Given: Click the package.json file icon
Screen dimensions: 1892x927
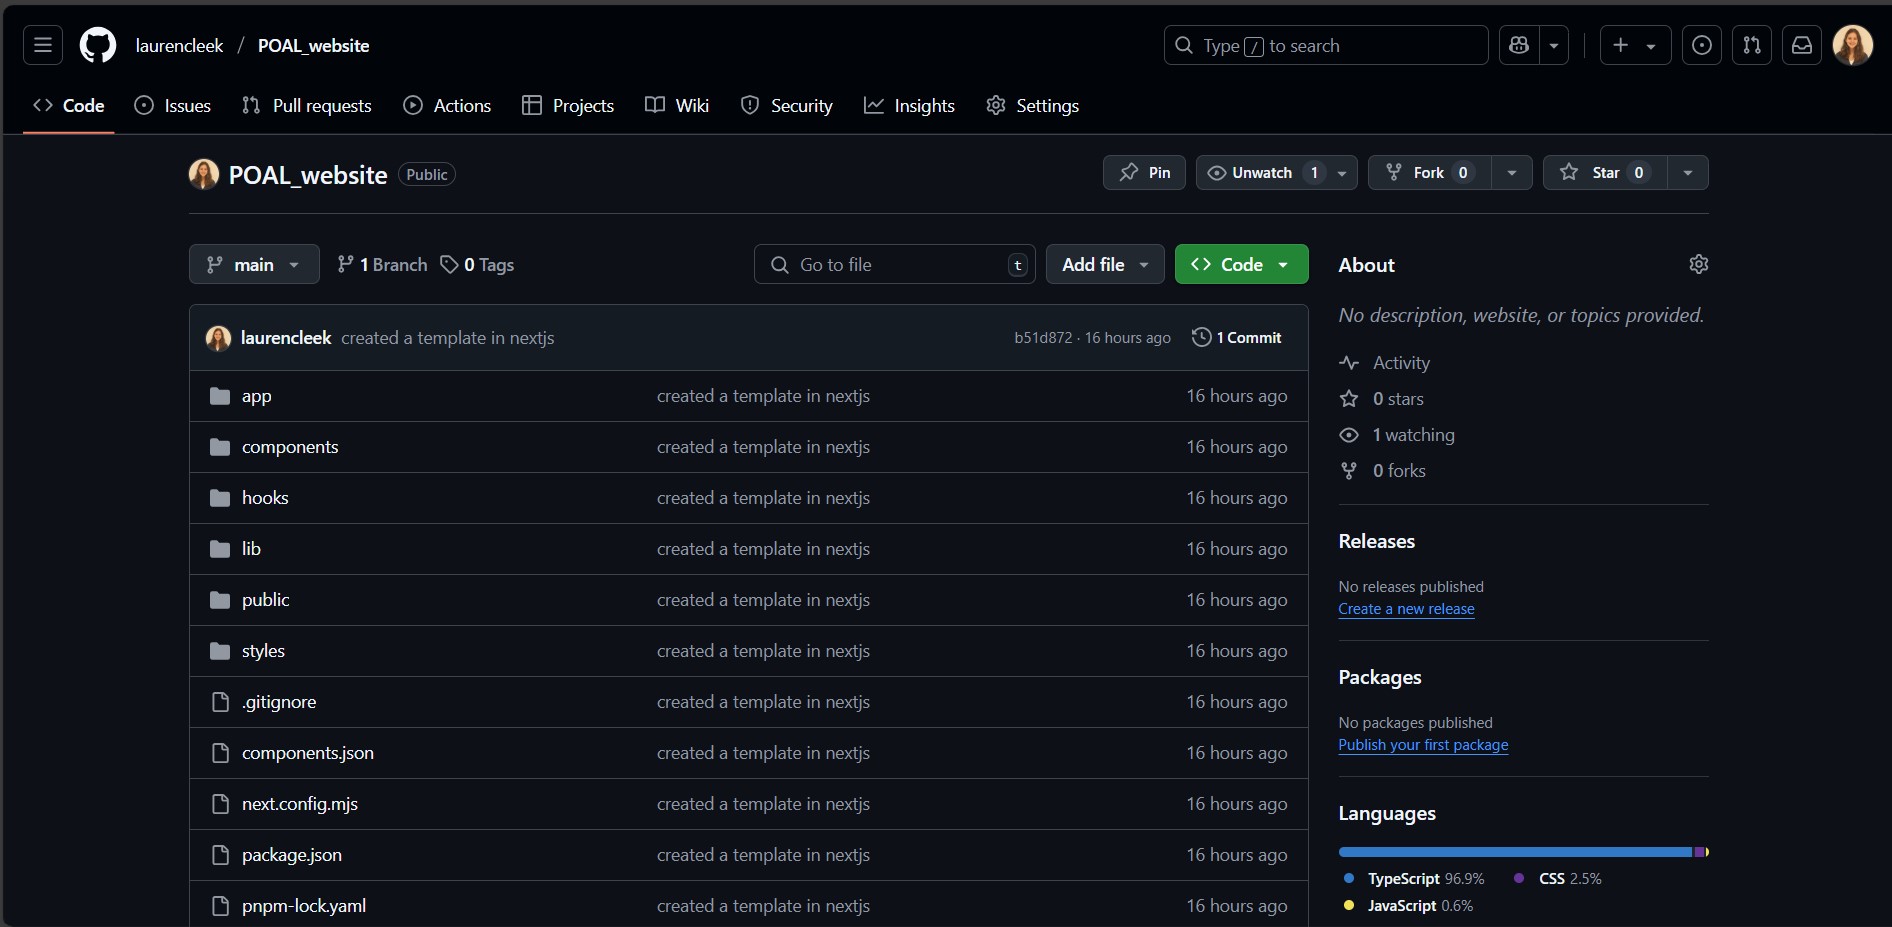Looking at the screenshot, I should (x=221, y=855).
